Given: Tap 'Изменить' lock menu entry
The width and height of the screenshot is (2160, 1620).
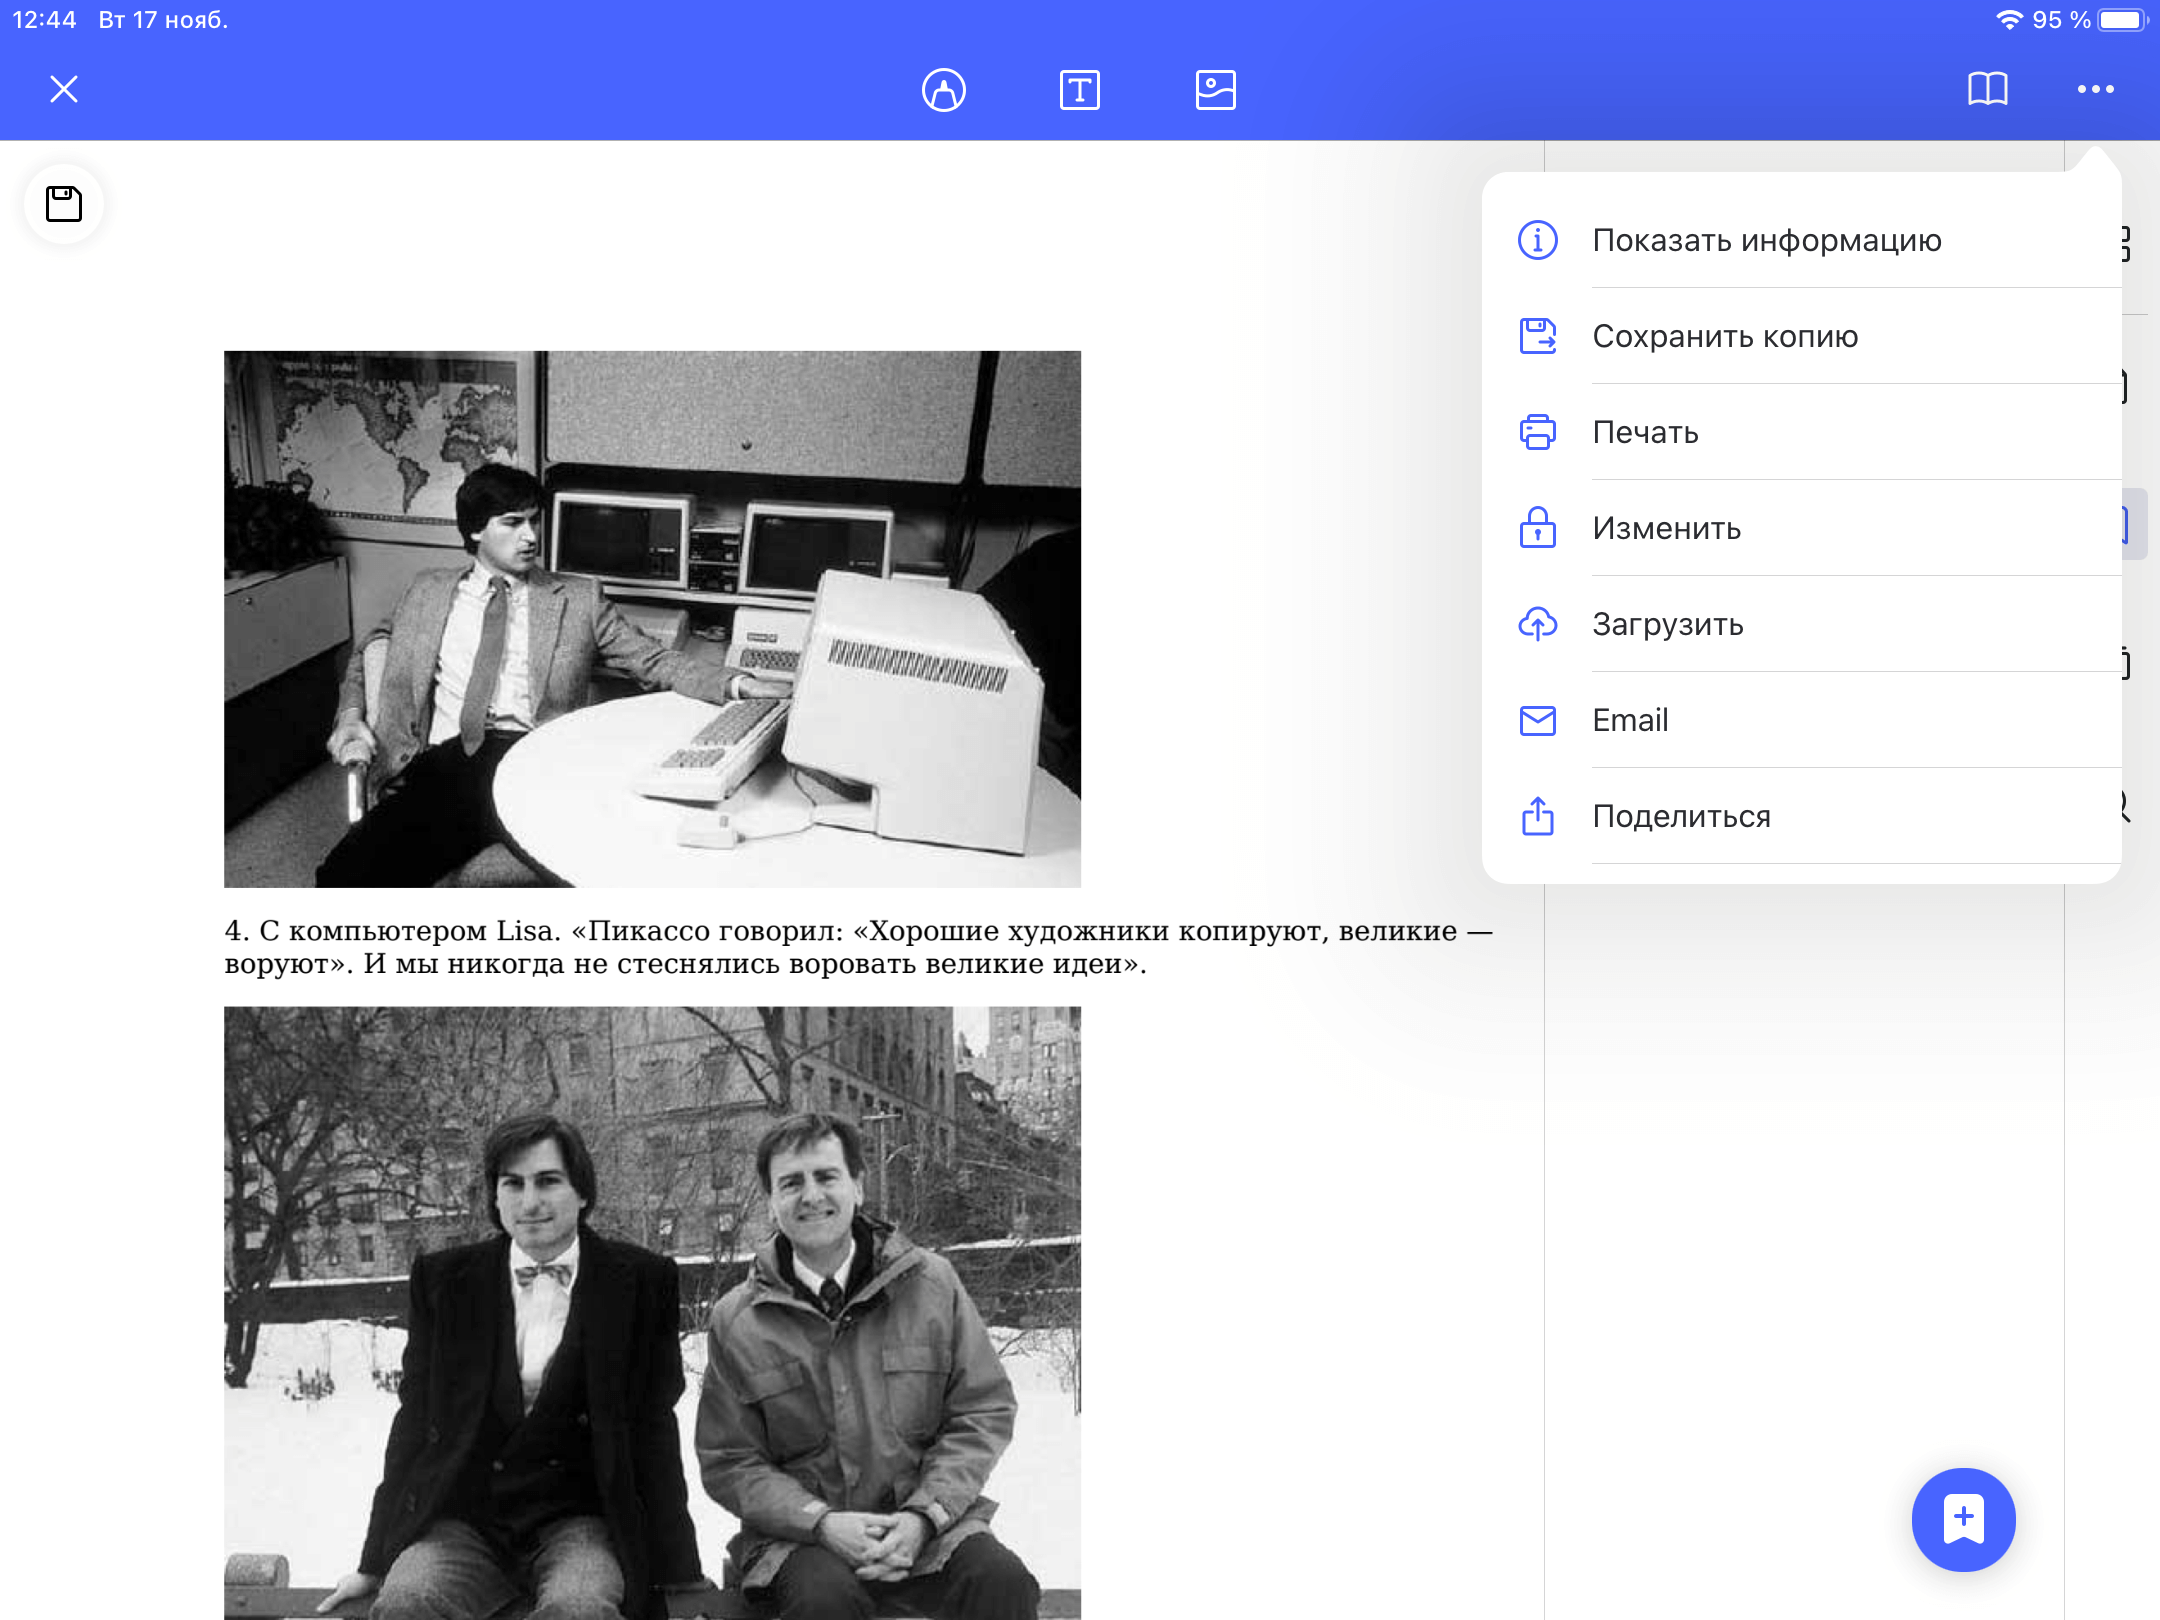Looking at the screenshot, I should coord(1666,528).
